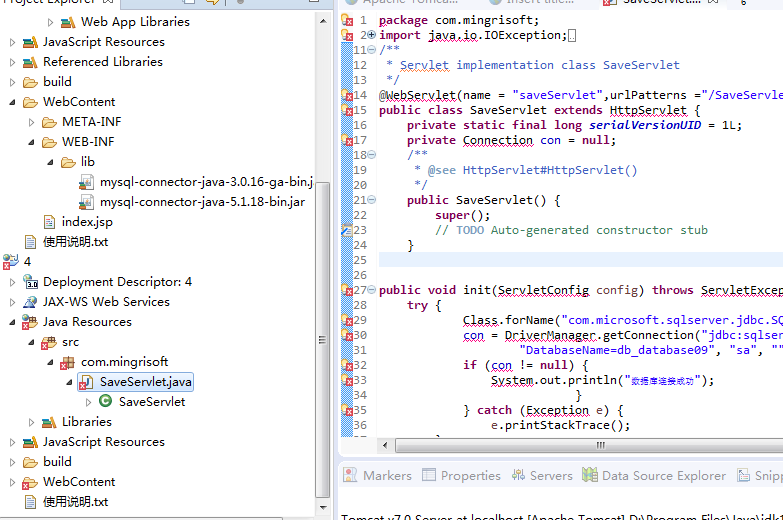Click the Web App Libraries icon

68,22
